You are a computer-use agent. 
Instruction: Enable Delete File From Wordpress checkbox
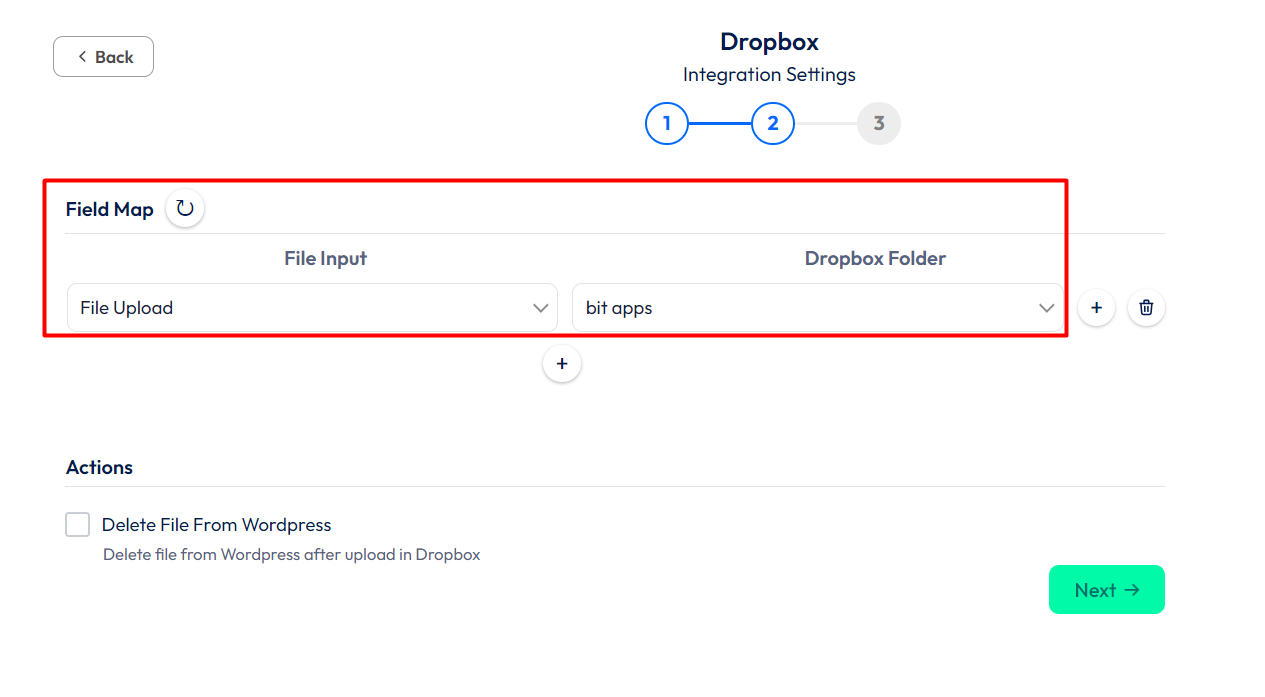coord(78,525)
